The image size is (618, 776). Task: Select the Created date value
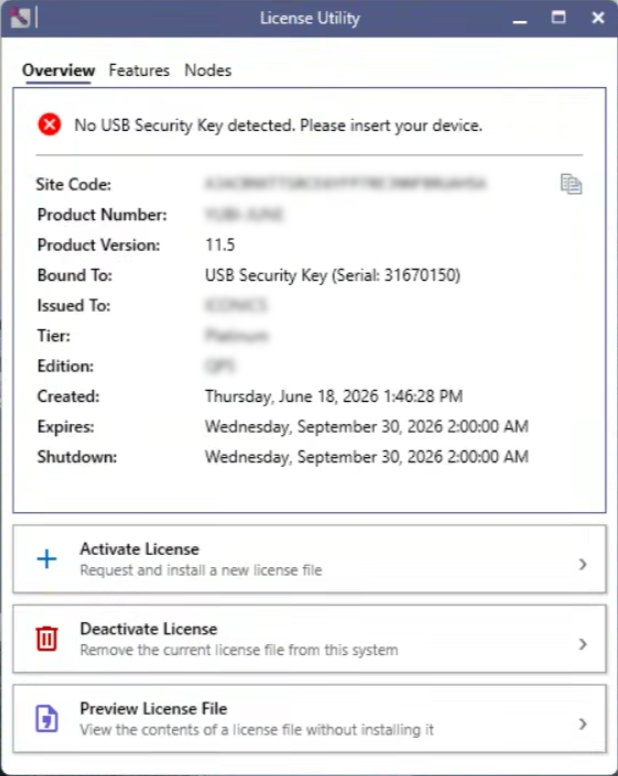pos(334,396)
